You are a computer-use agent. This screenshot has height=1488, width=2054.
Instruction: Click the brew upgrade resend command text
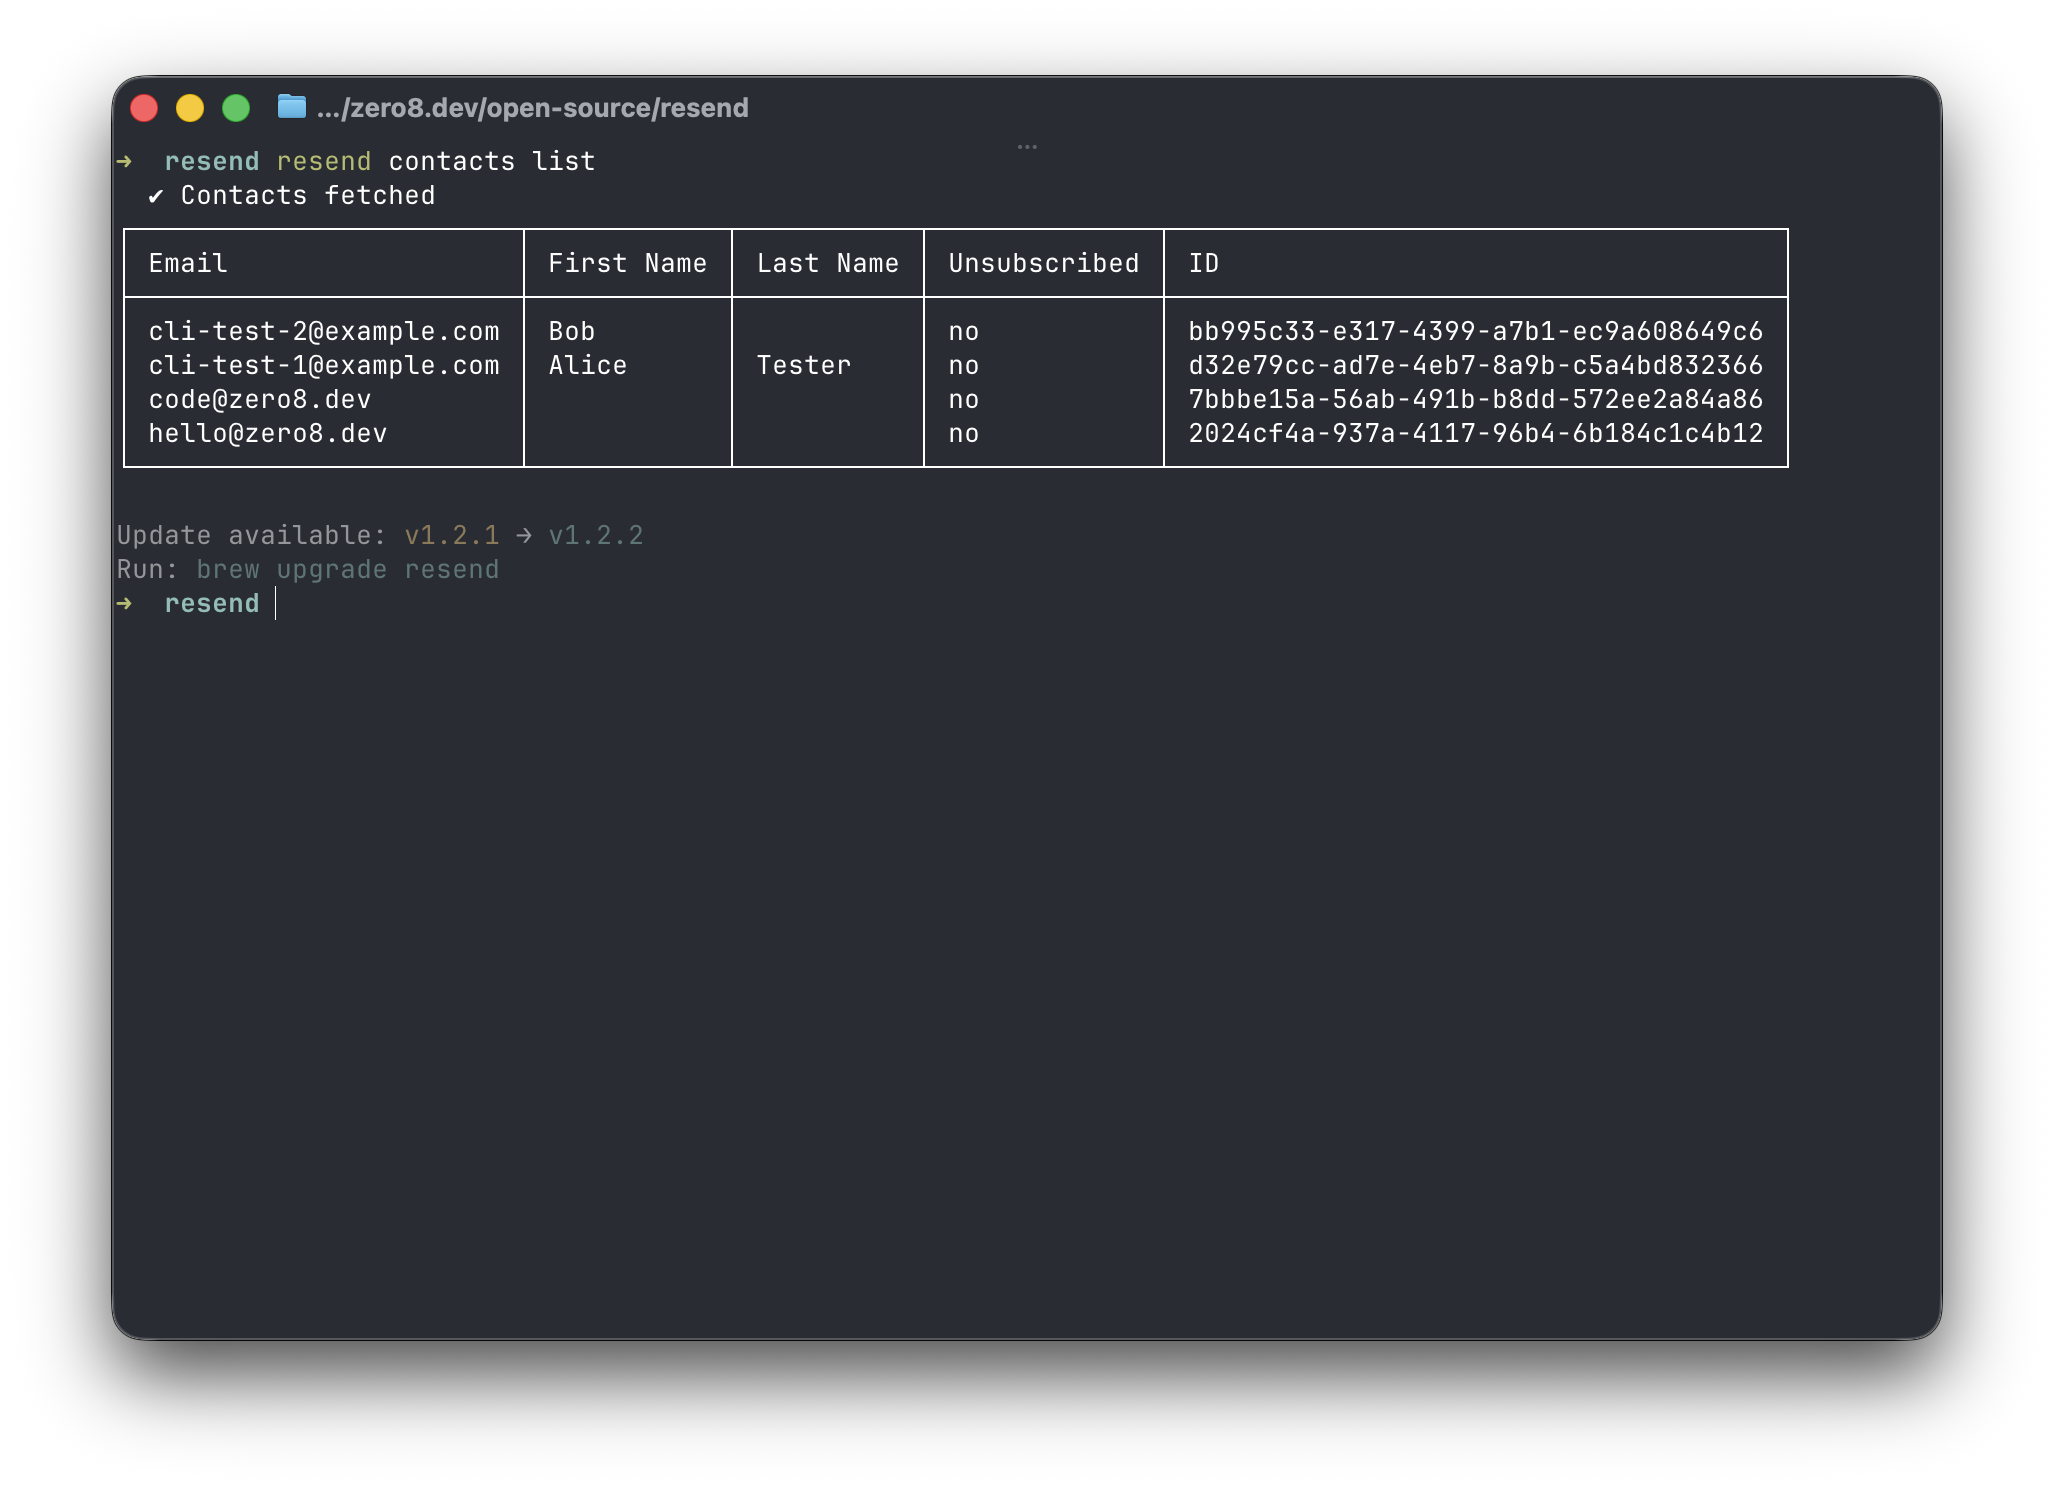point(347,570)
